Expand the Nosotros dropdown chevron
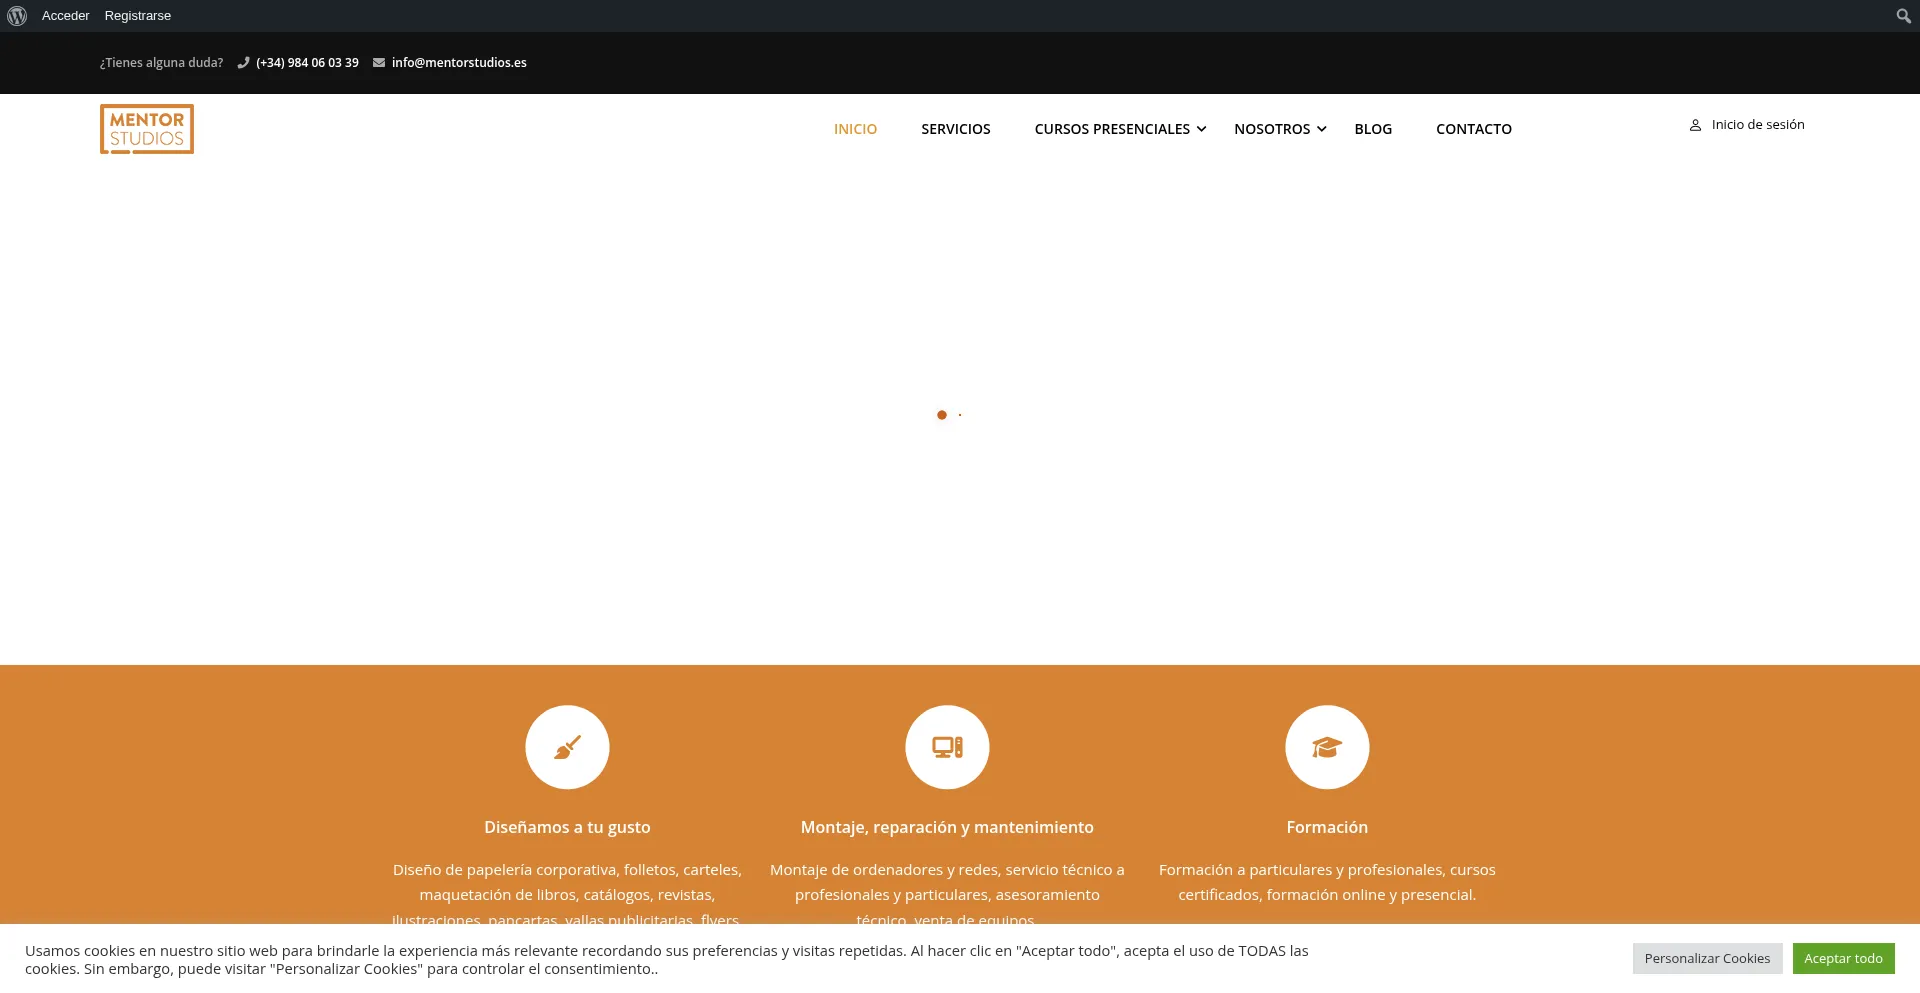 click(1321, 129)
